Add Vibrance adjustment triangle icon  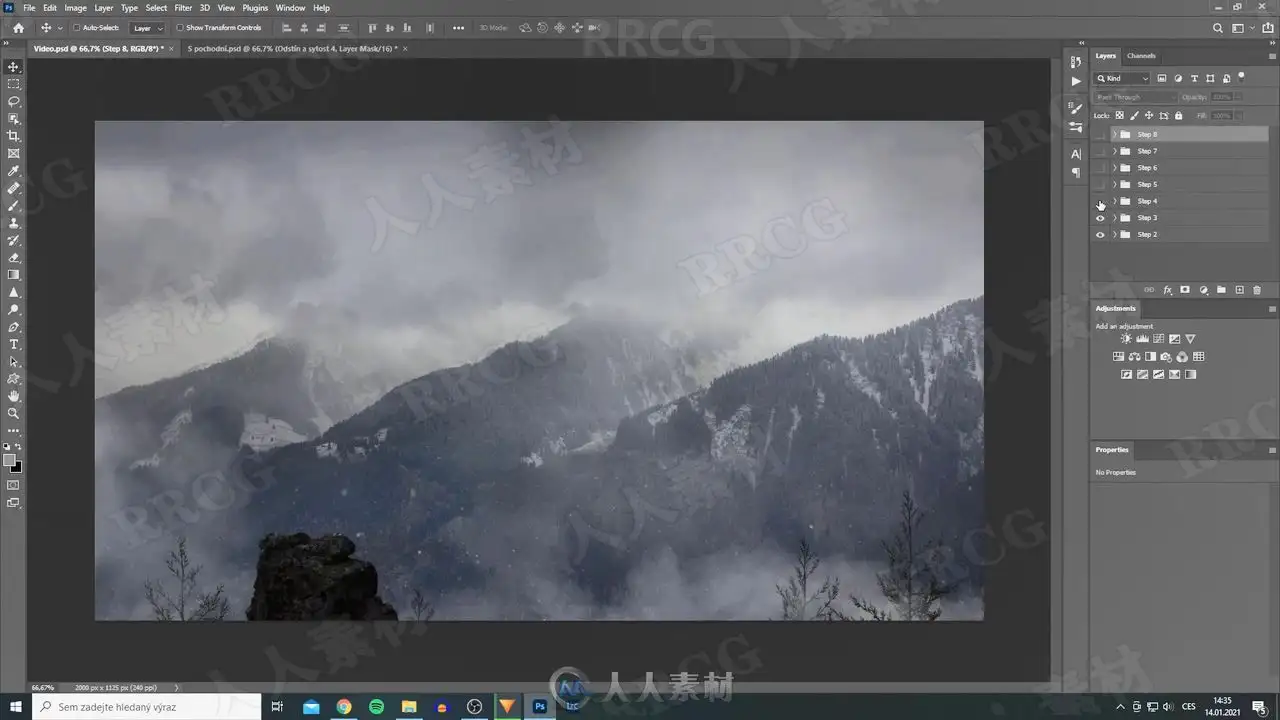(1190, 339)
